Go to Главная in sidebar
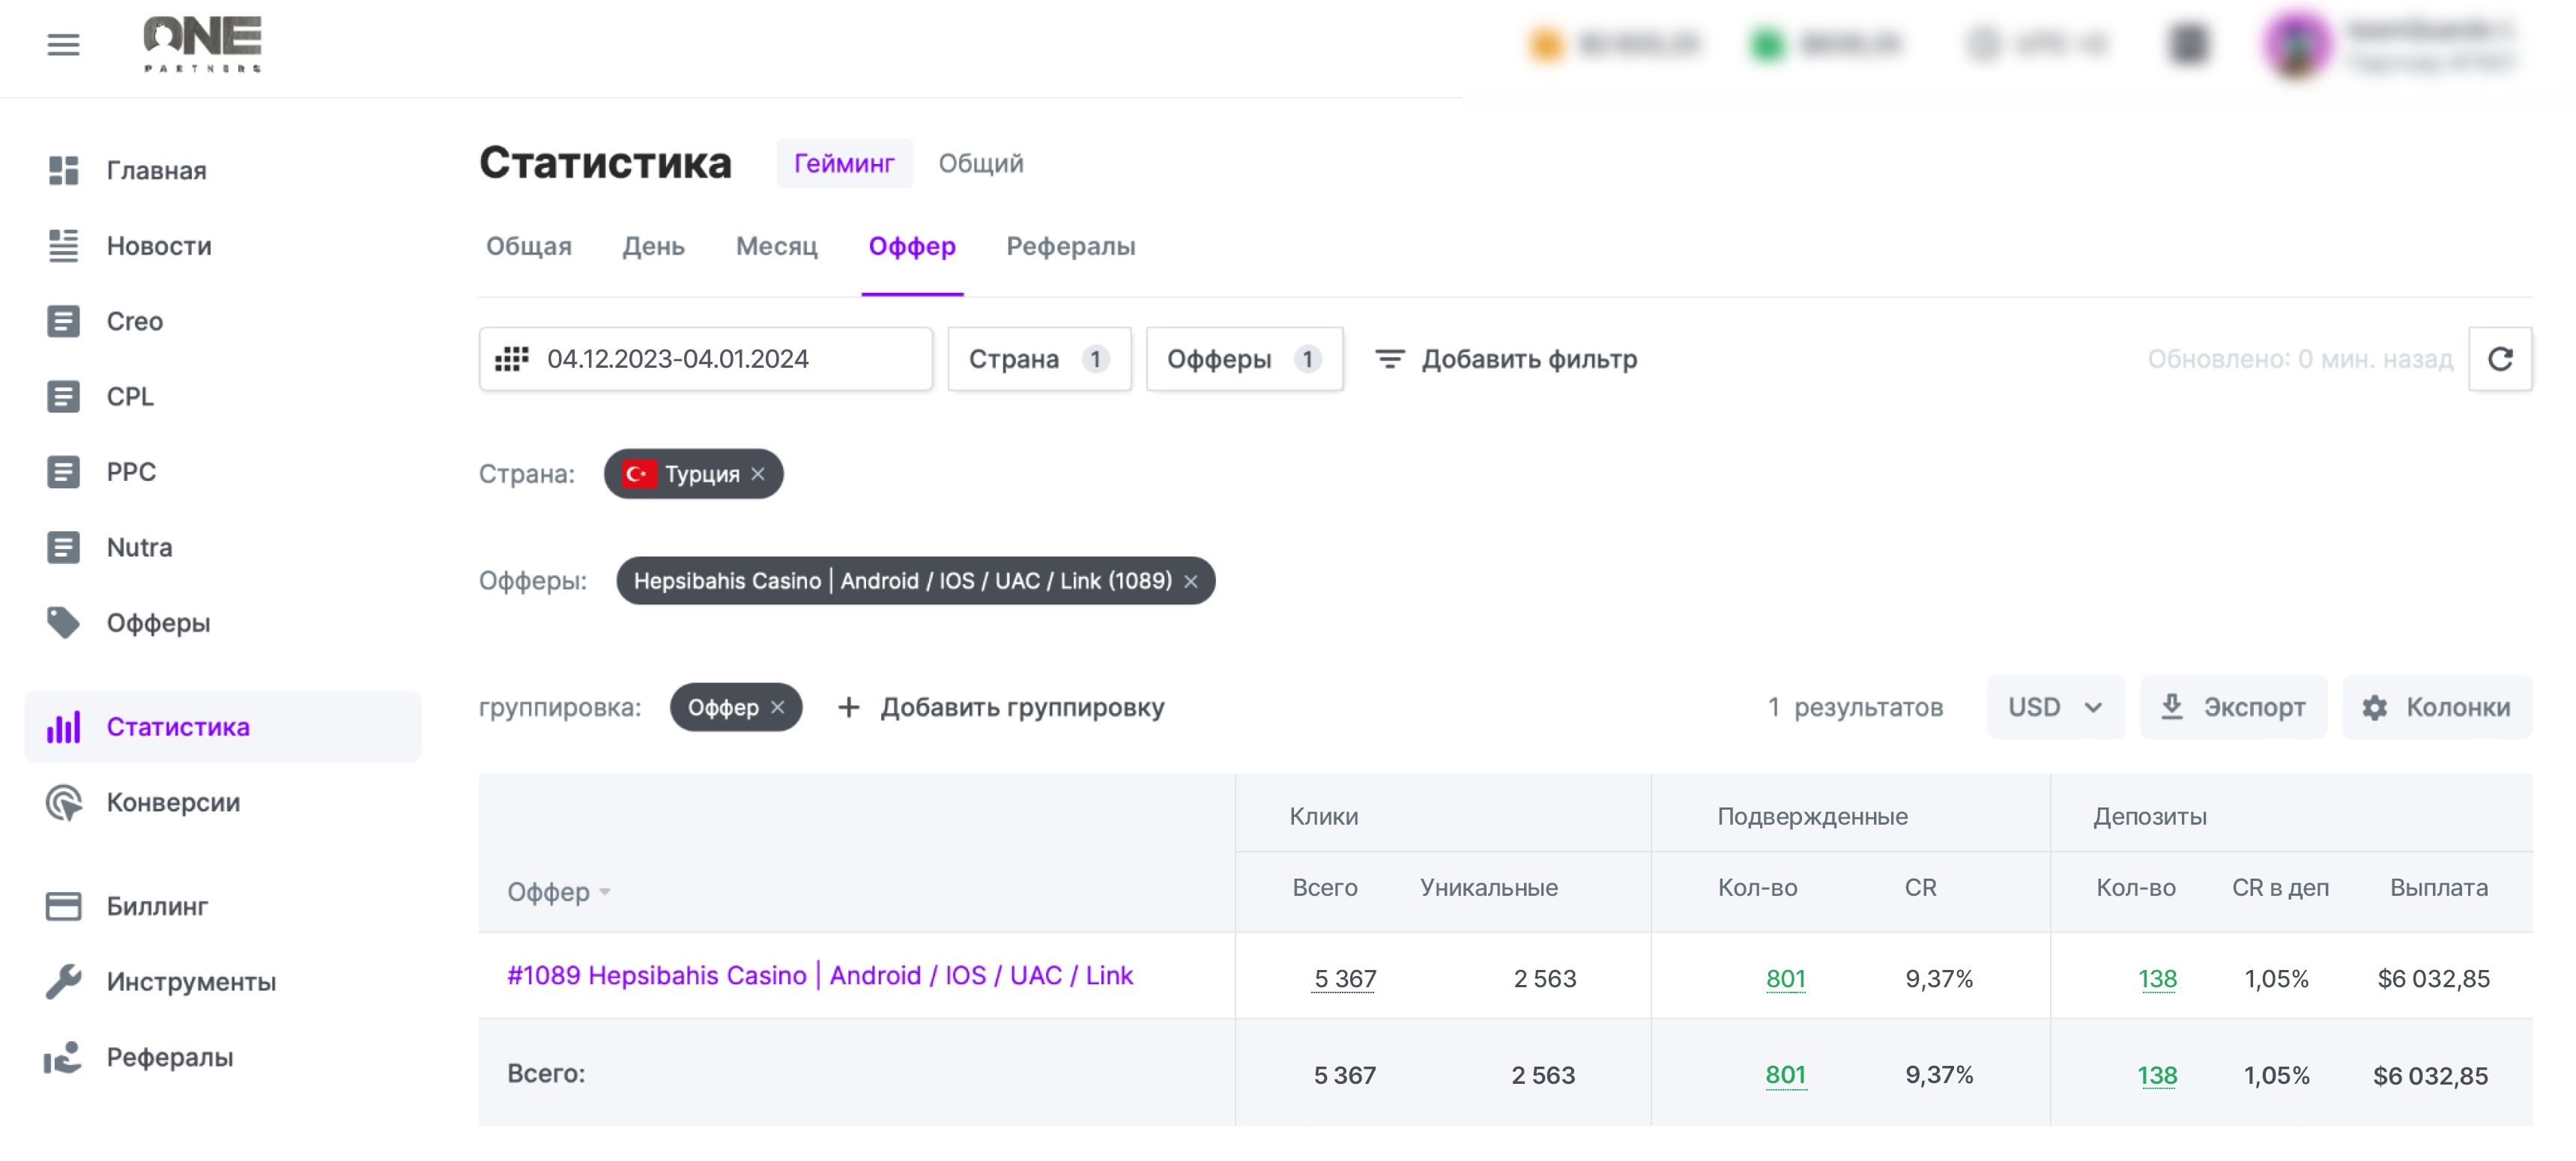The height and width of the screenshot is (1161, 2576). (157, 170)
